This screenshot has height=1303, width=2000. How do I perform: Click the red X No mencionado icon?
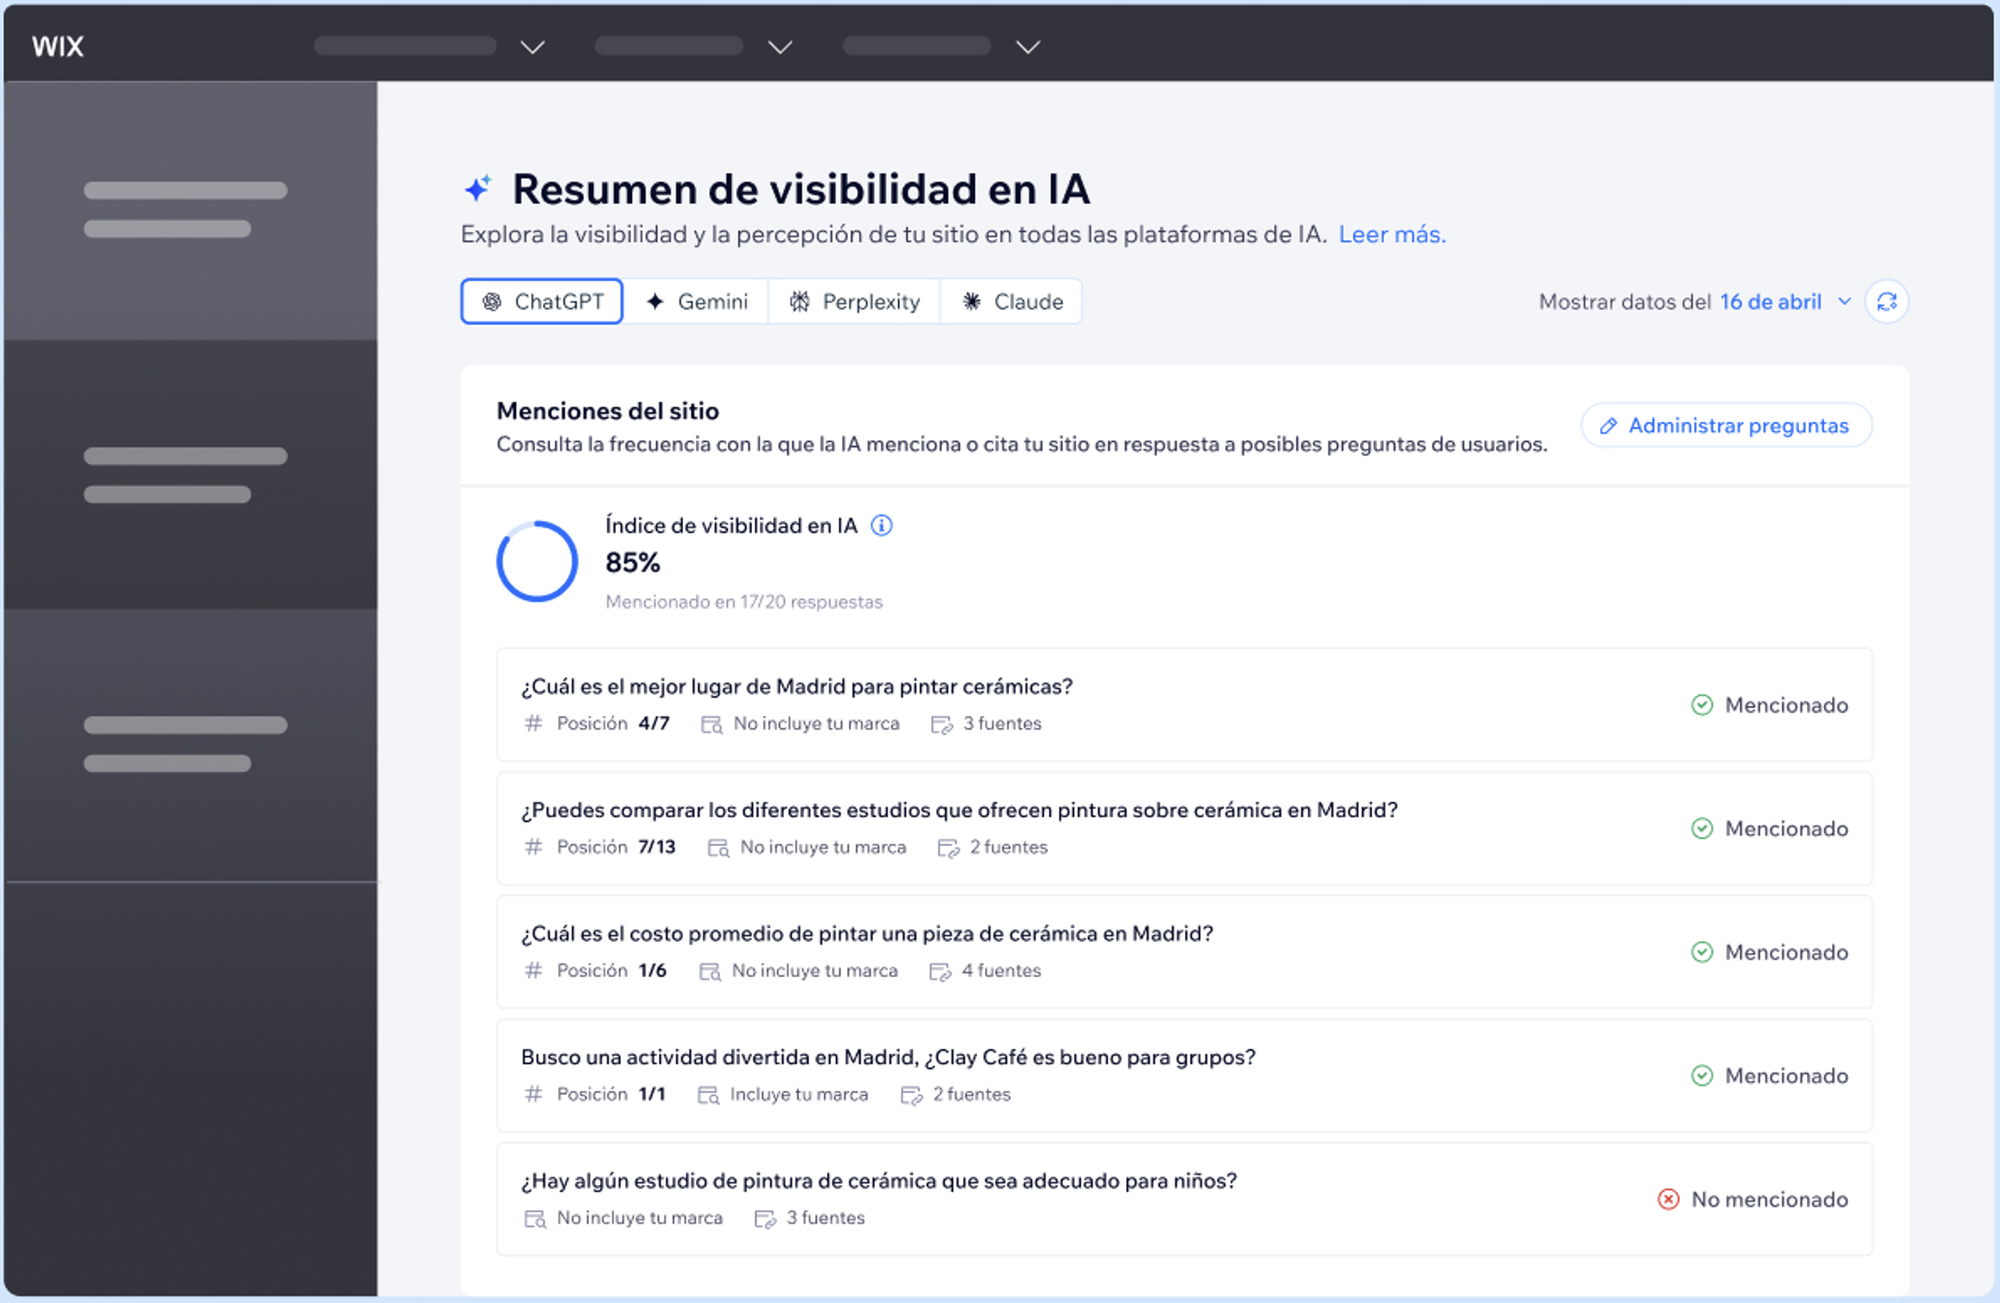[1668, 1199]
